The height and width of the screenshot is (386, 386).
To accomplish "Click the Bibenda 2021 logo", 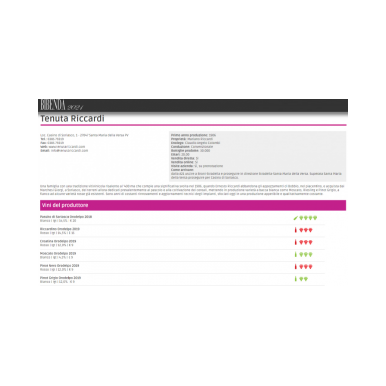I will [62, 105].
